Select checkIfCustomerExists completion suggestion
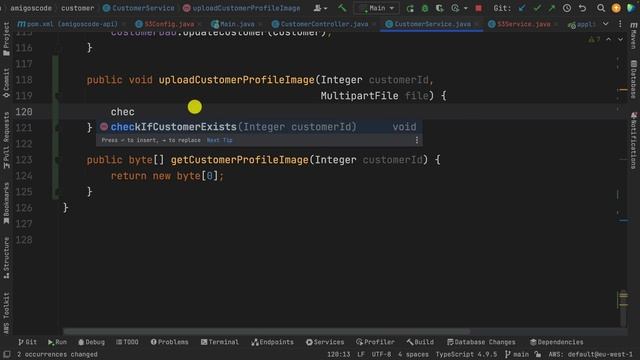The width and height of the screenshot is (640, 360). point(259,127)
